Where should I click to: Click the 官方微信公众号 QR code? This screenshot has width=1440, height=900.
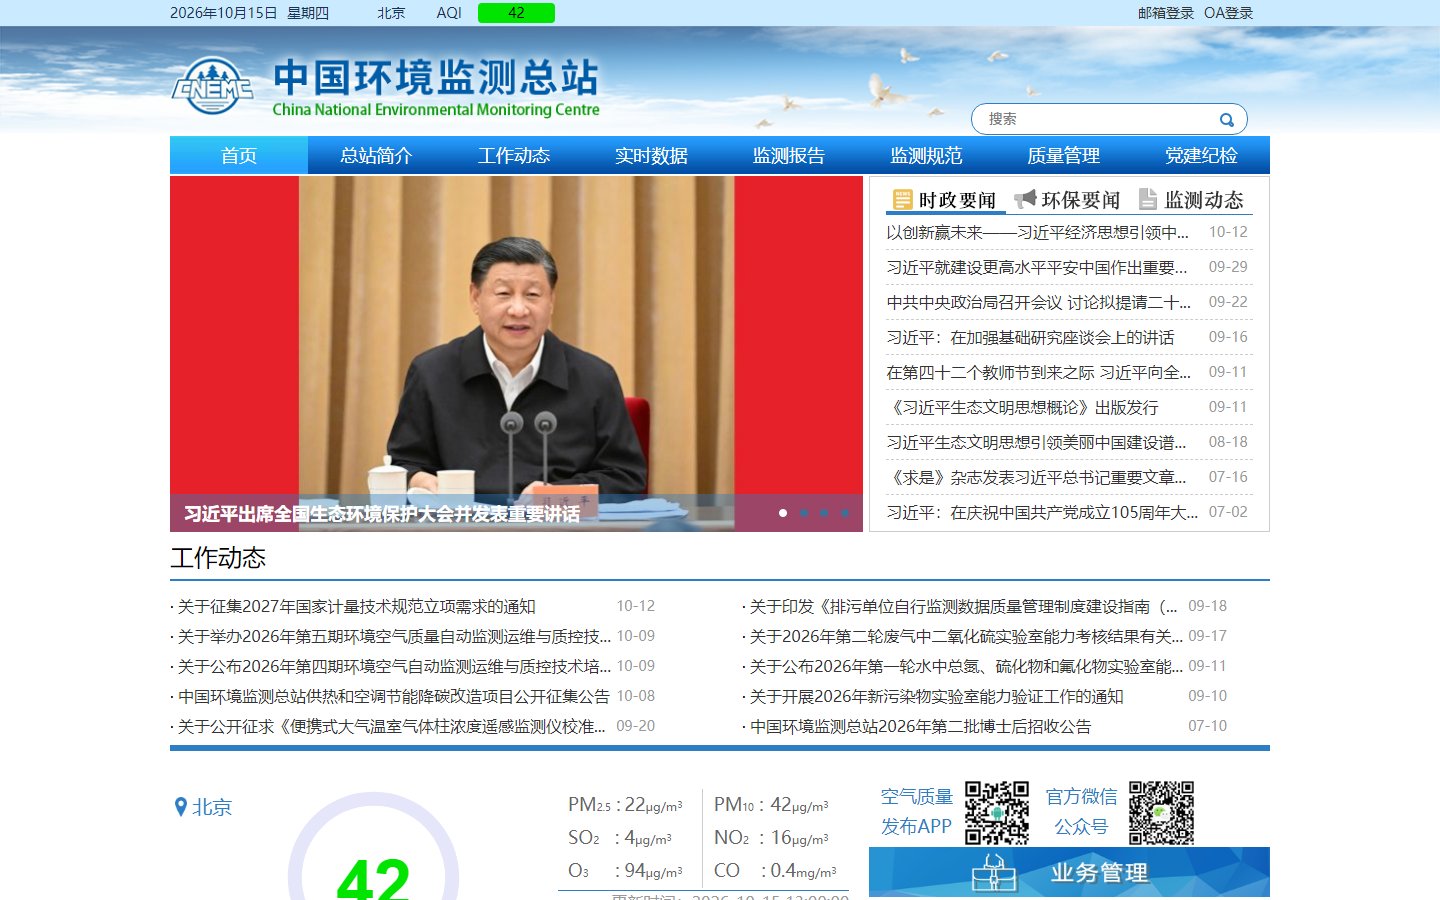[x=1162, y=813]
